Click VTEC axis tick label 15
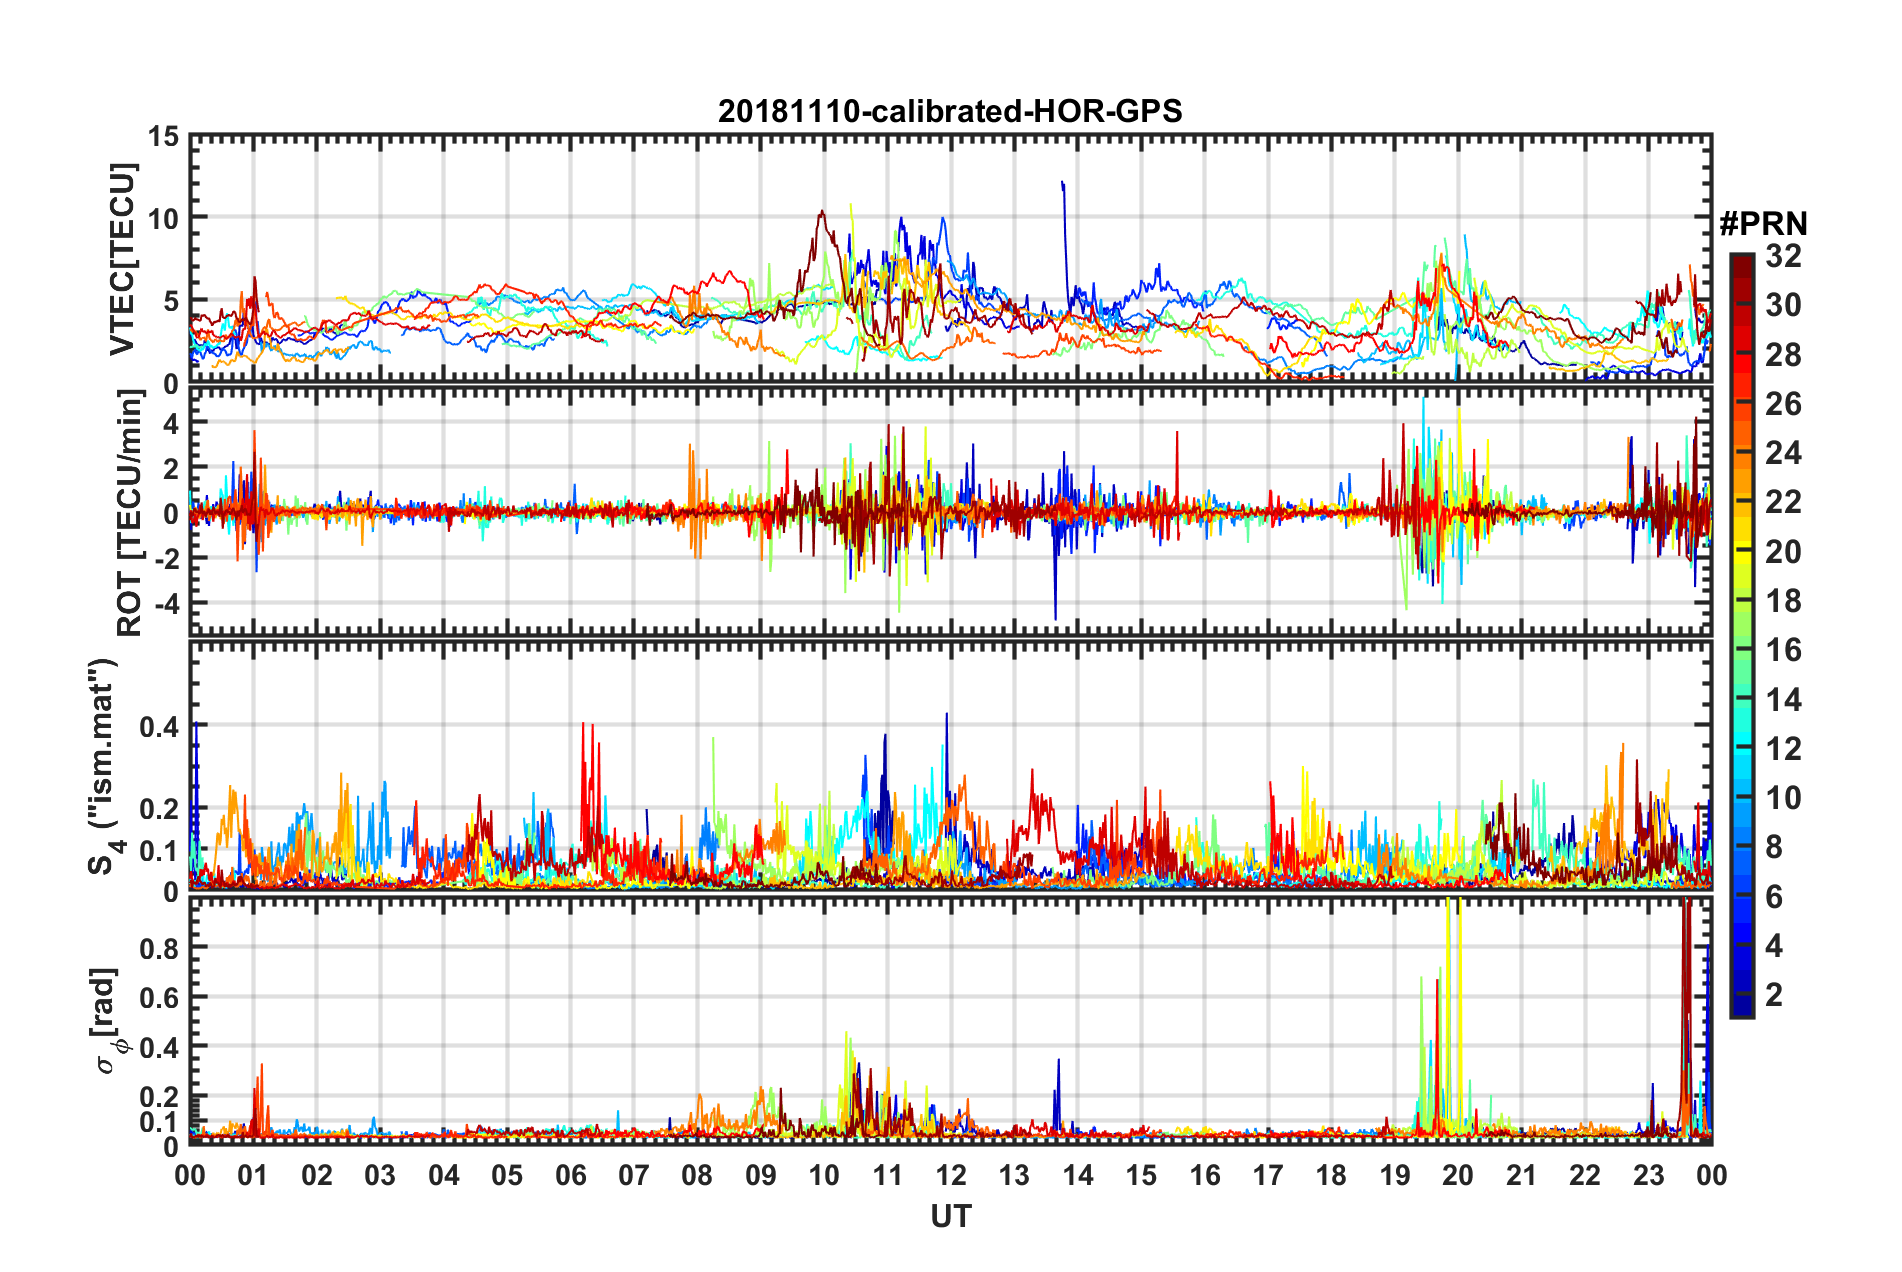Viewport: 1902px width, 1272px height. click(x=163, y=137)
